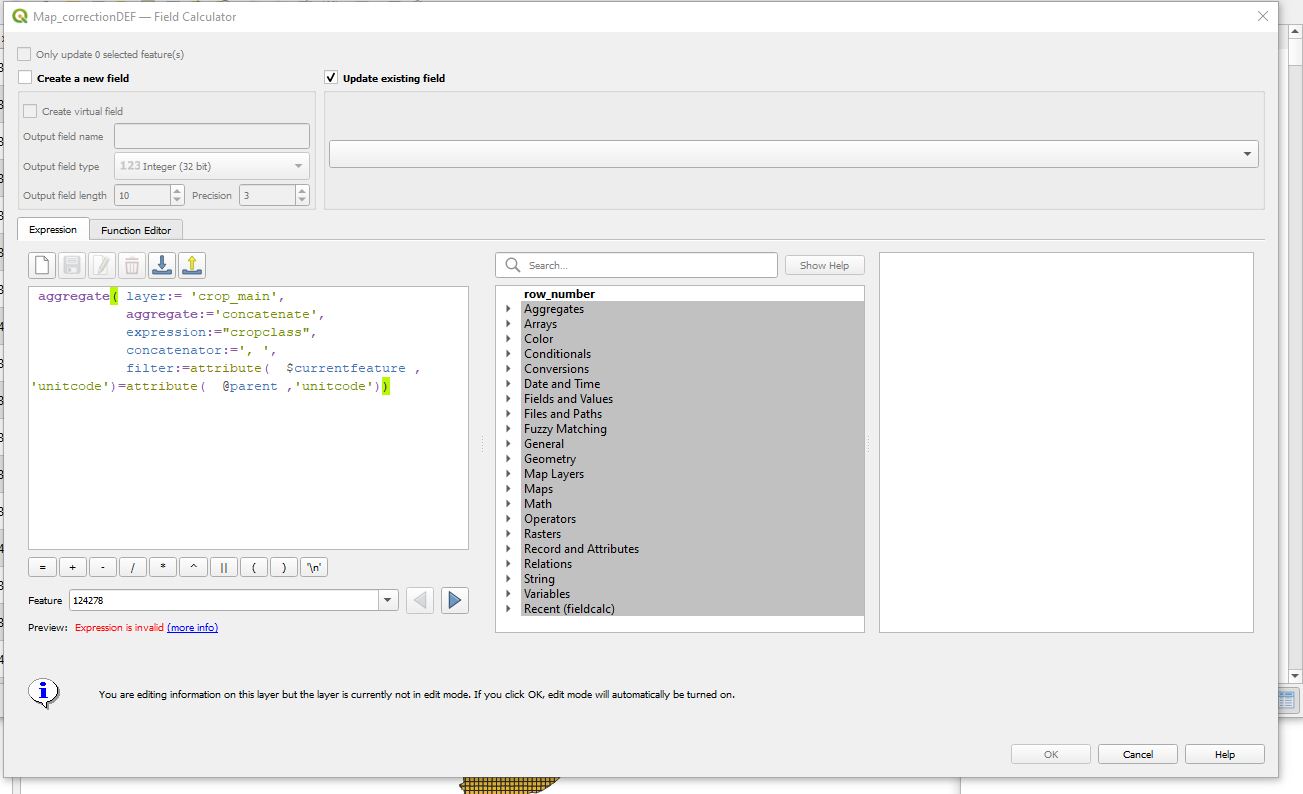Click the Cancel button
The width and height of the screenshot is (1303, 794).
(x=1138, y=754)
